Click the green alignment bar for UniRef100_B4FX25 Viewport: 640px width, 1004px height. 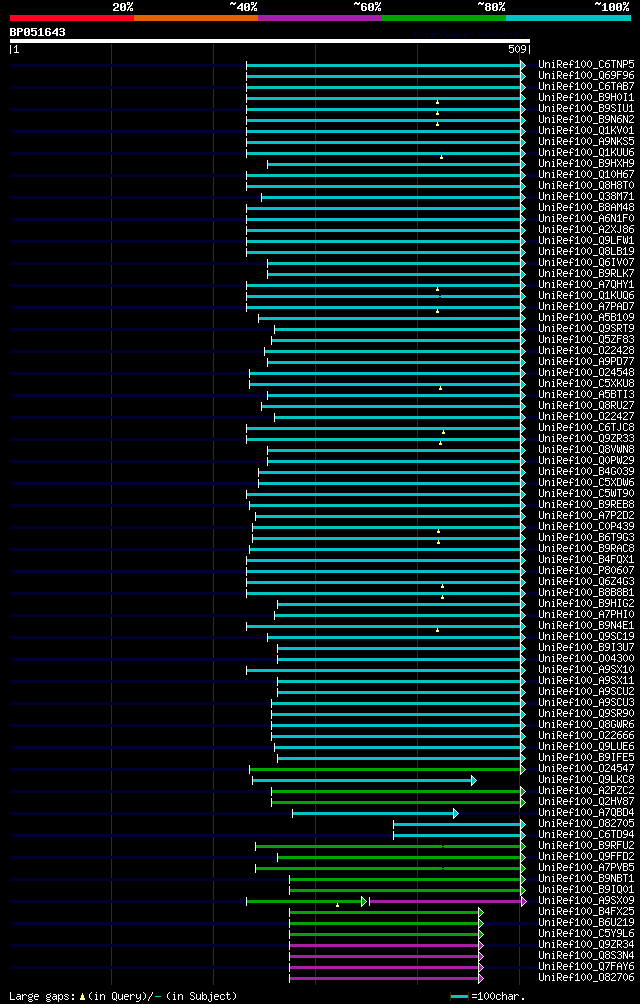point(387,912)
